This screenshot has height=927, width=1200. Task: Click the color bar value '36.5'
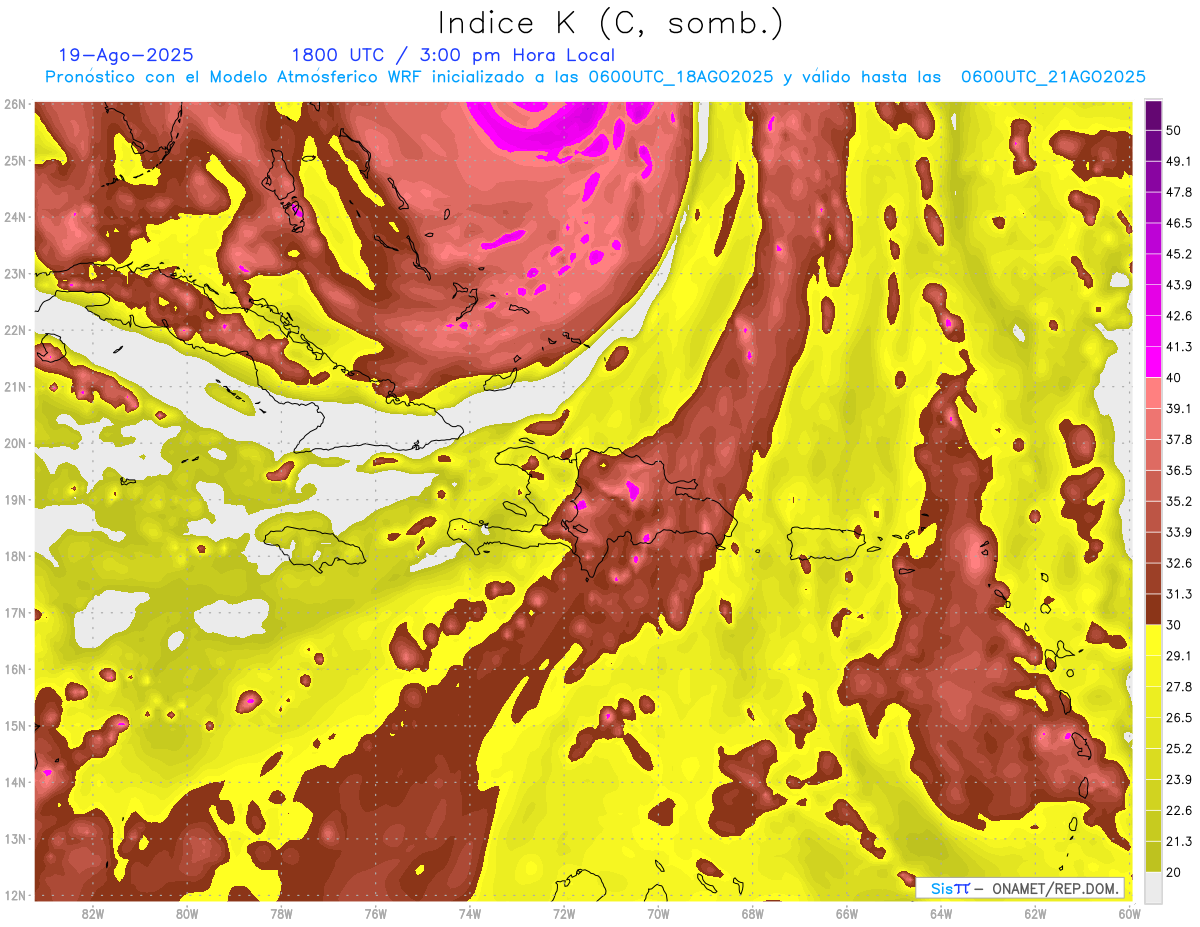coord(1178,470)
